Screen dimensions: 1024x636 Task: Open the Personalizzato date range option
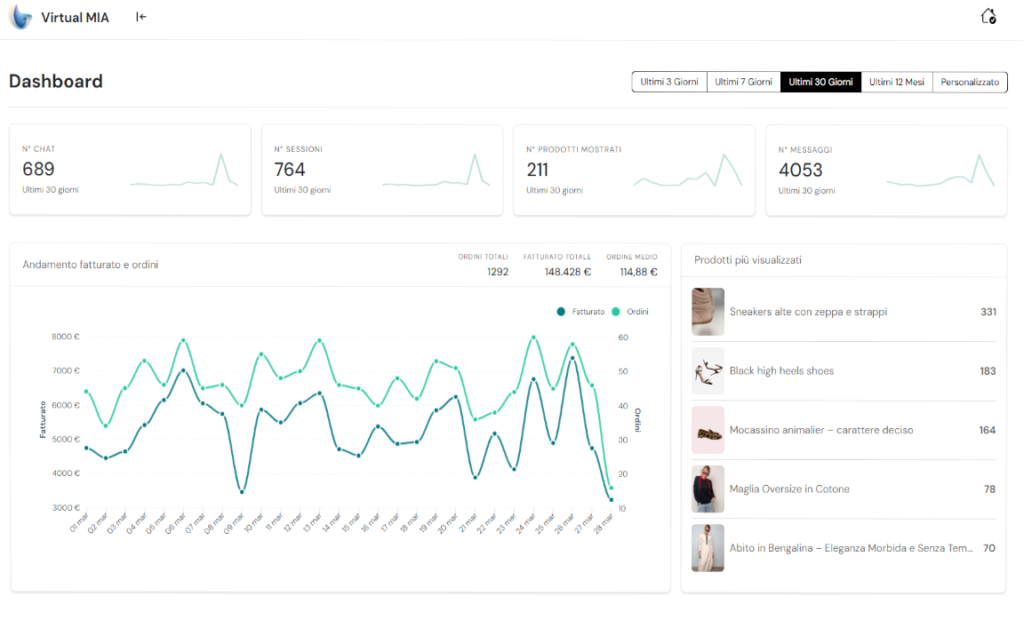pos(969,82)
